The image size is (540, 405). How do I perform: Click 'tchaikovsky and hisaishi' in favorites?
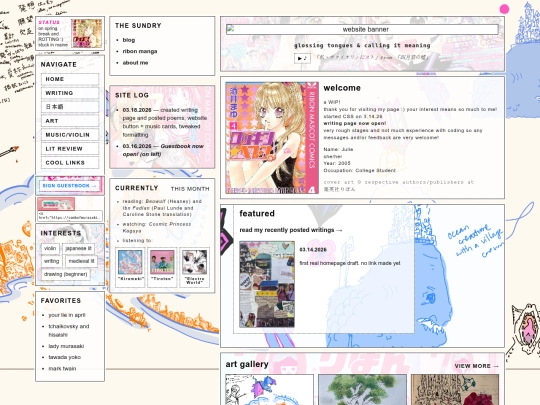tap(69, 331)
